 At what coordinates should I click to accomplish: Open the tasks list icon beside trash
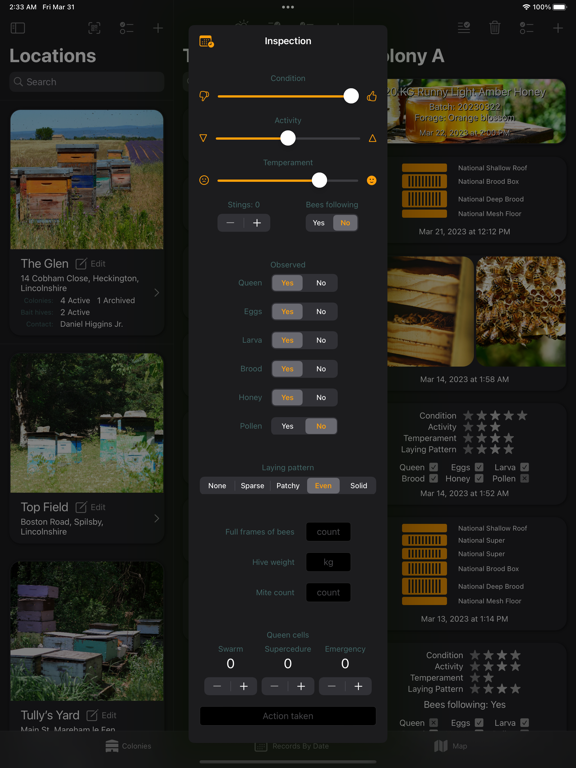(x=464, y=27)
